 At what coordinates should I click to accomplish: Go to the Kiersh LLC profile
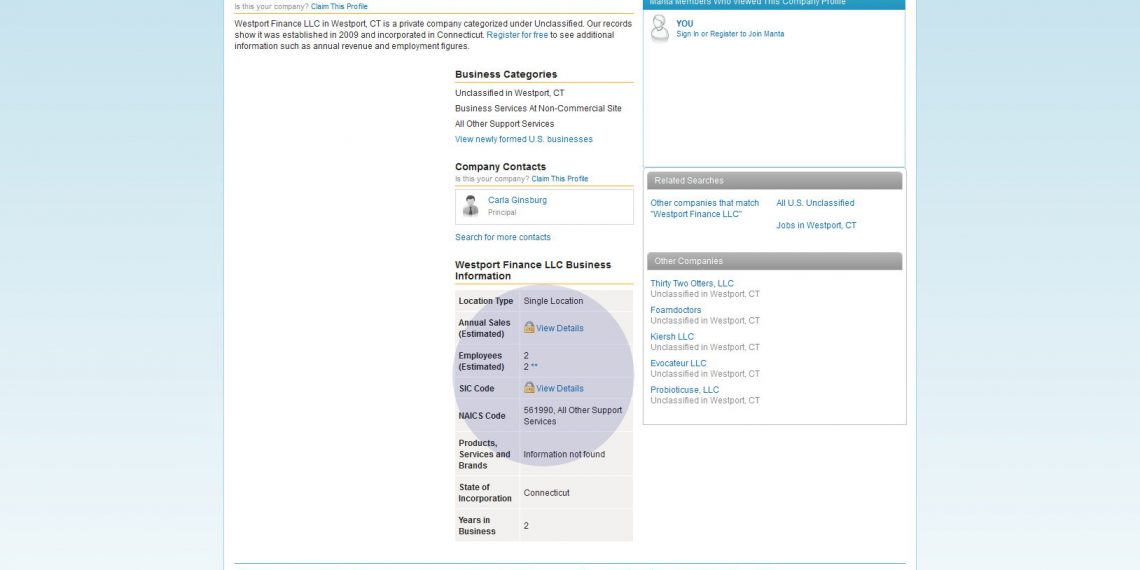671,337
